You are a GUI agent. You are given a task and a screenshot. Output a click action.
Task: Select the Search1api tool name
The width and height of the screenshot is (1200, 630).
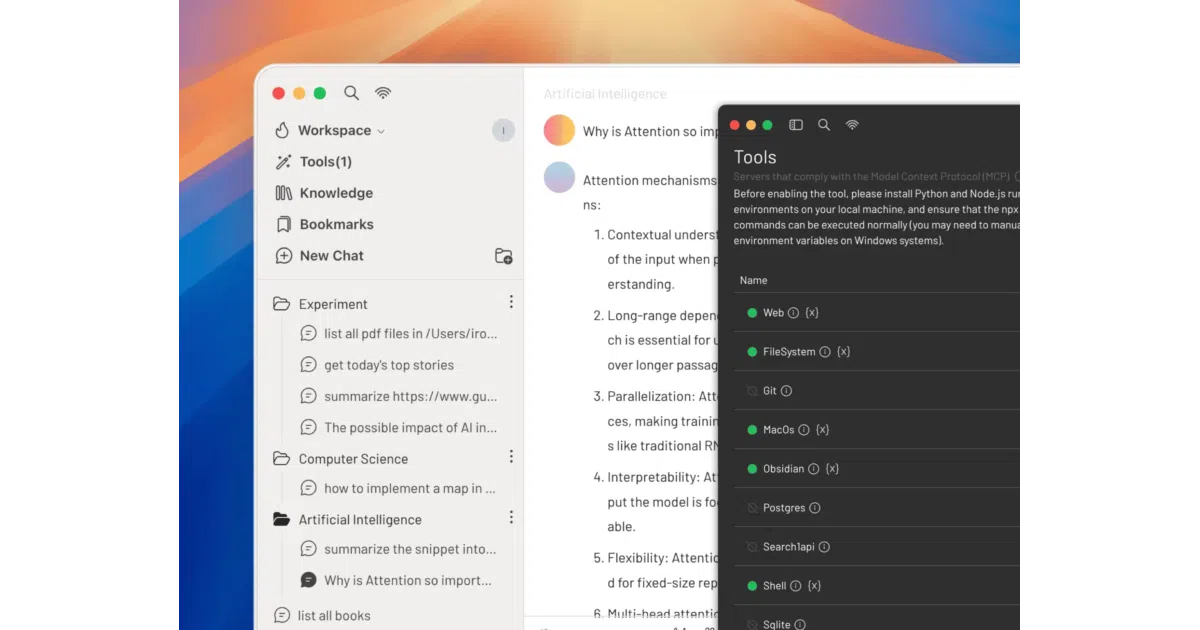coord(789,547)
